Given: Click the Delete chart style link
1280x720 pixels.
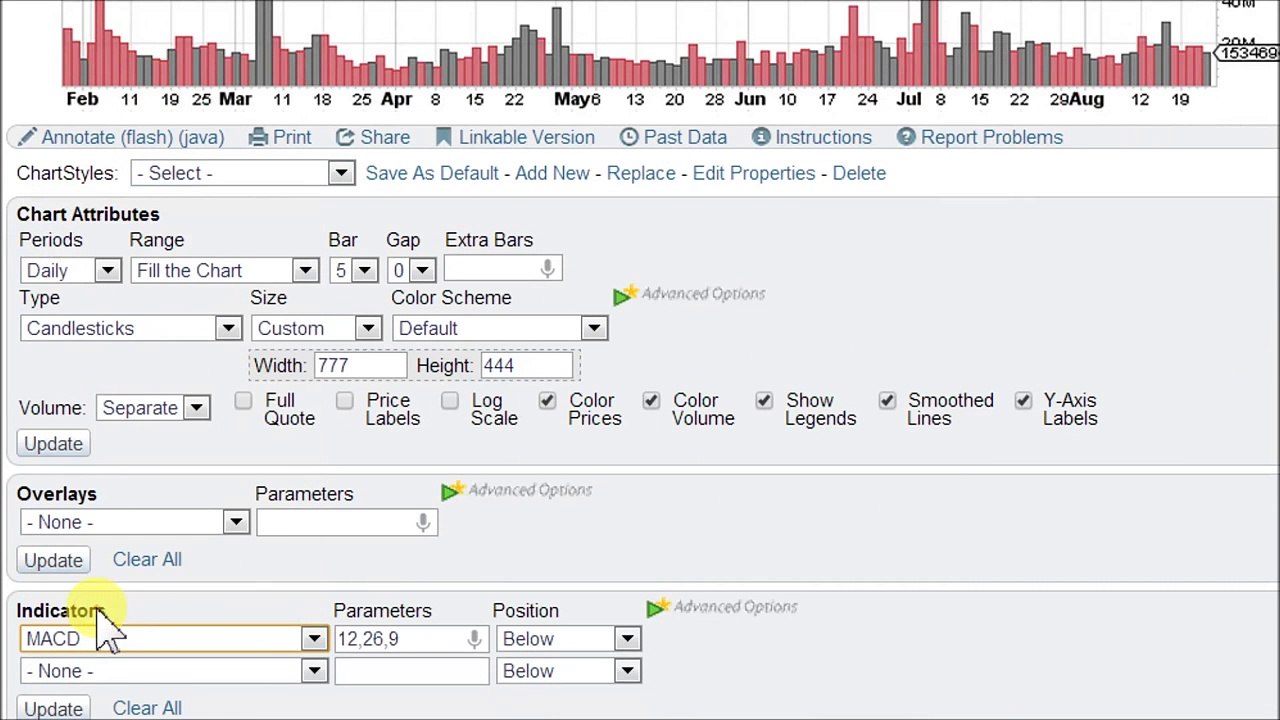Looking at the screenshot, I should pos(859,173).
